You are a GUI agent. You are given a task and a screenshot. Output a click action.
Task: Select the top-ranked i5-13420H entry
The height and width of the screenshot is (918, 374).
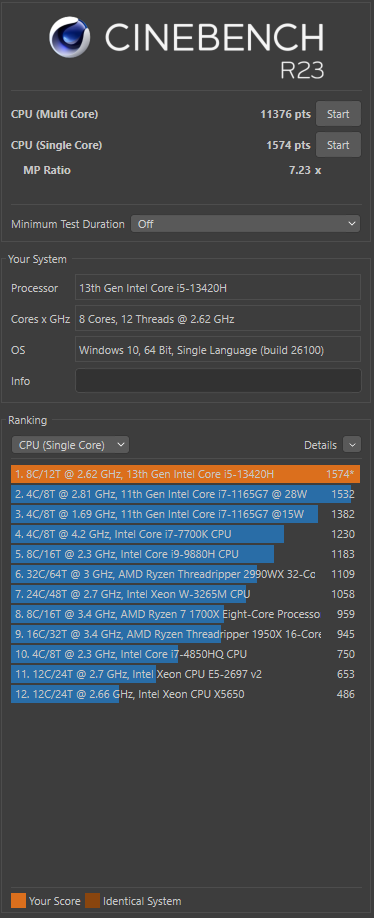point(186,474)
